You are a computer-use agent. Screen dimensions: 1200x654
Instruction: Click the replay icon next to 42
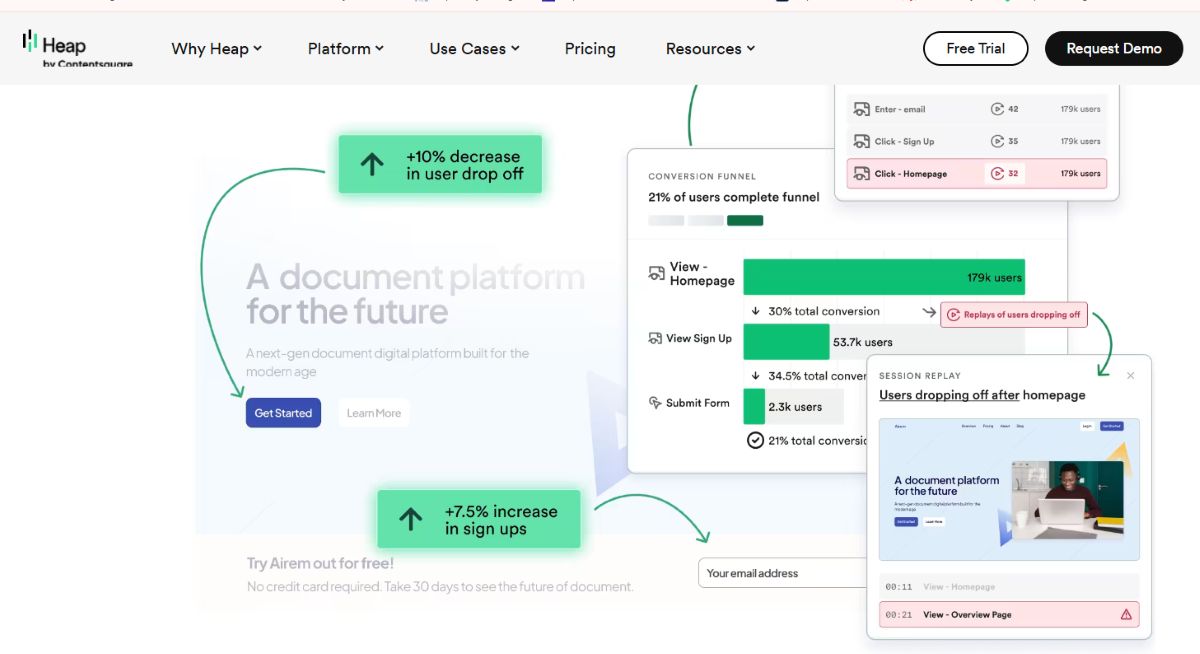pyautogui.click(x=997, y=109)
